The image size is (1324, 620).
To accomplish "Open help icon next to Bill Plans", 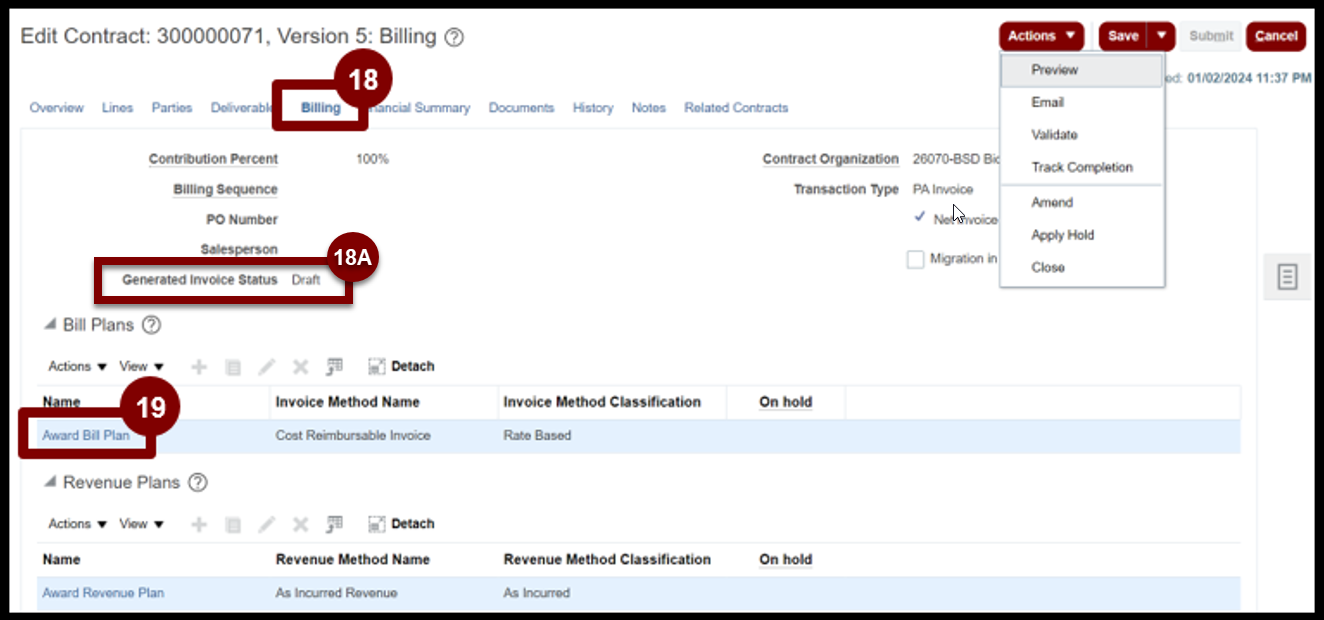I will [151, 325].
